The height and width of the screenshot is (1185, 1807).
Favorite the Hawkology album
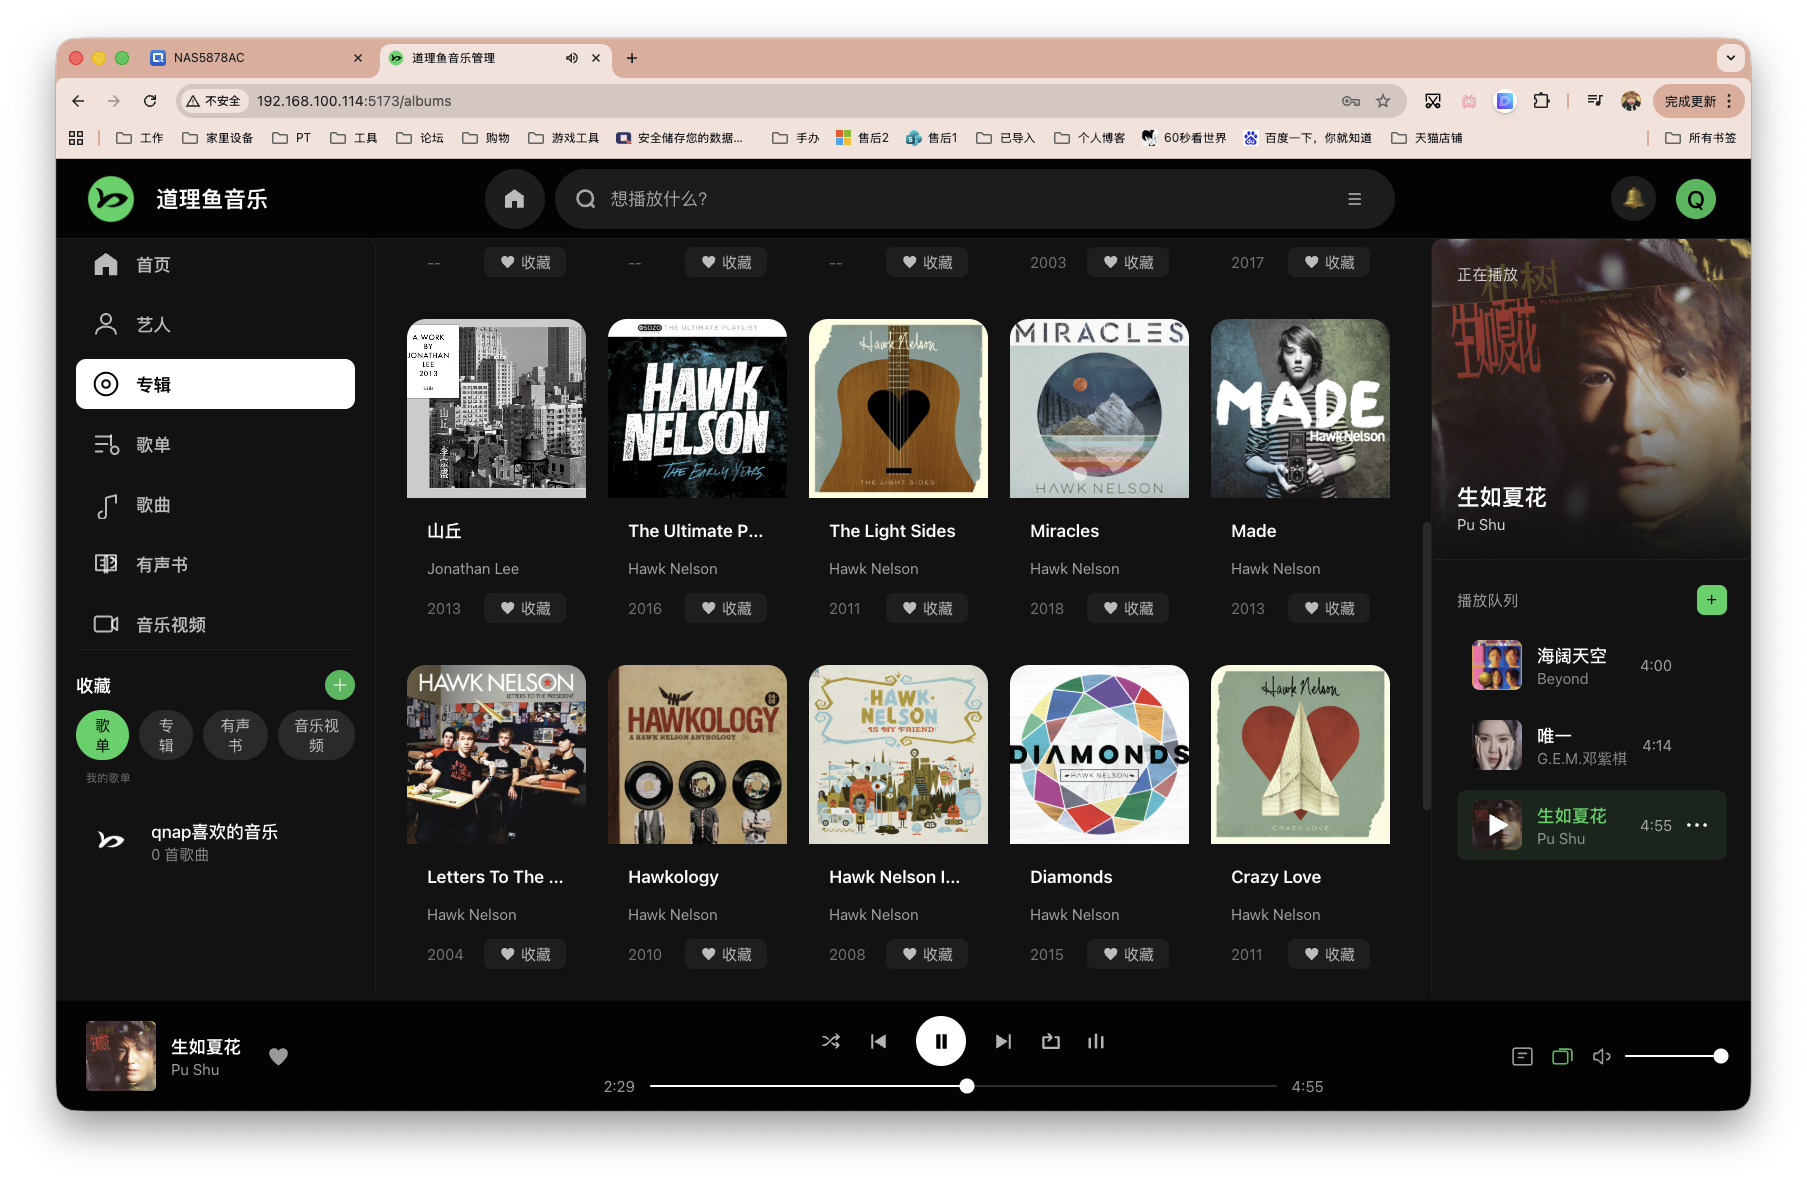tap(725, 954)
